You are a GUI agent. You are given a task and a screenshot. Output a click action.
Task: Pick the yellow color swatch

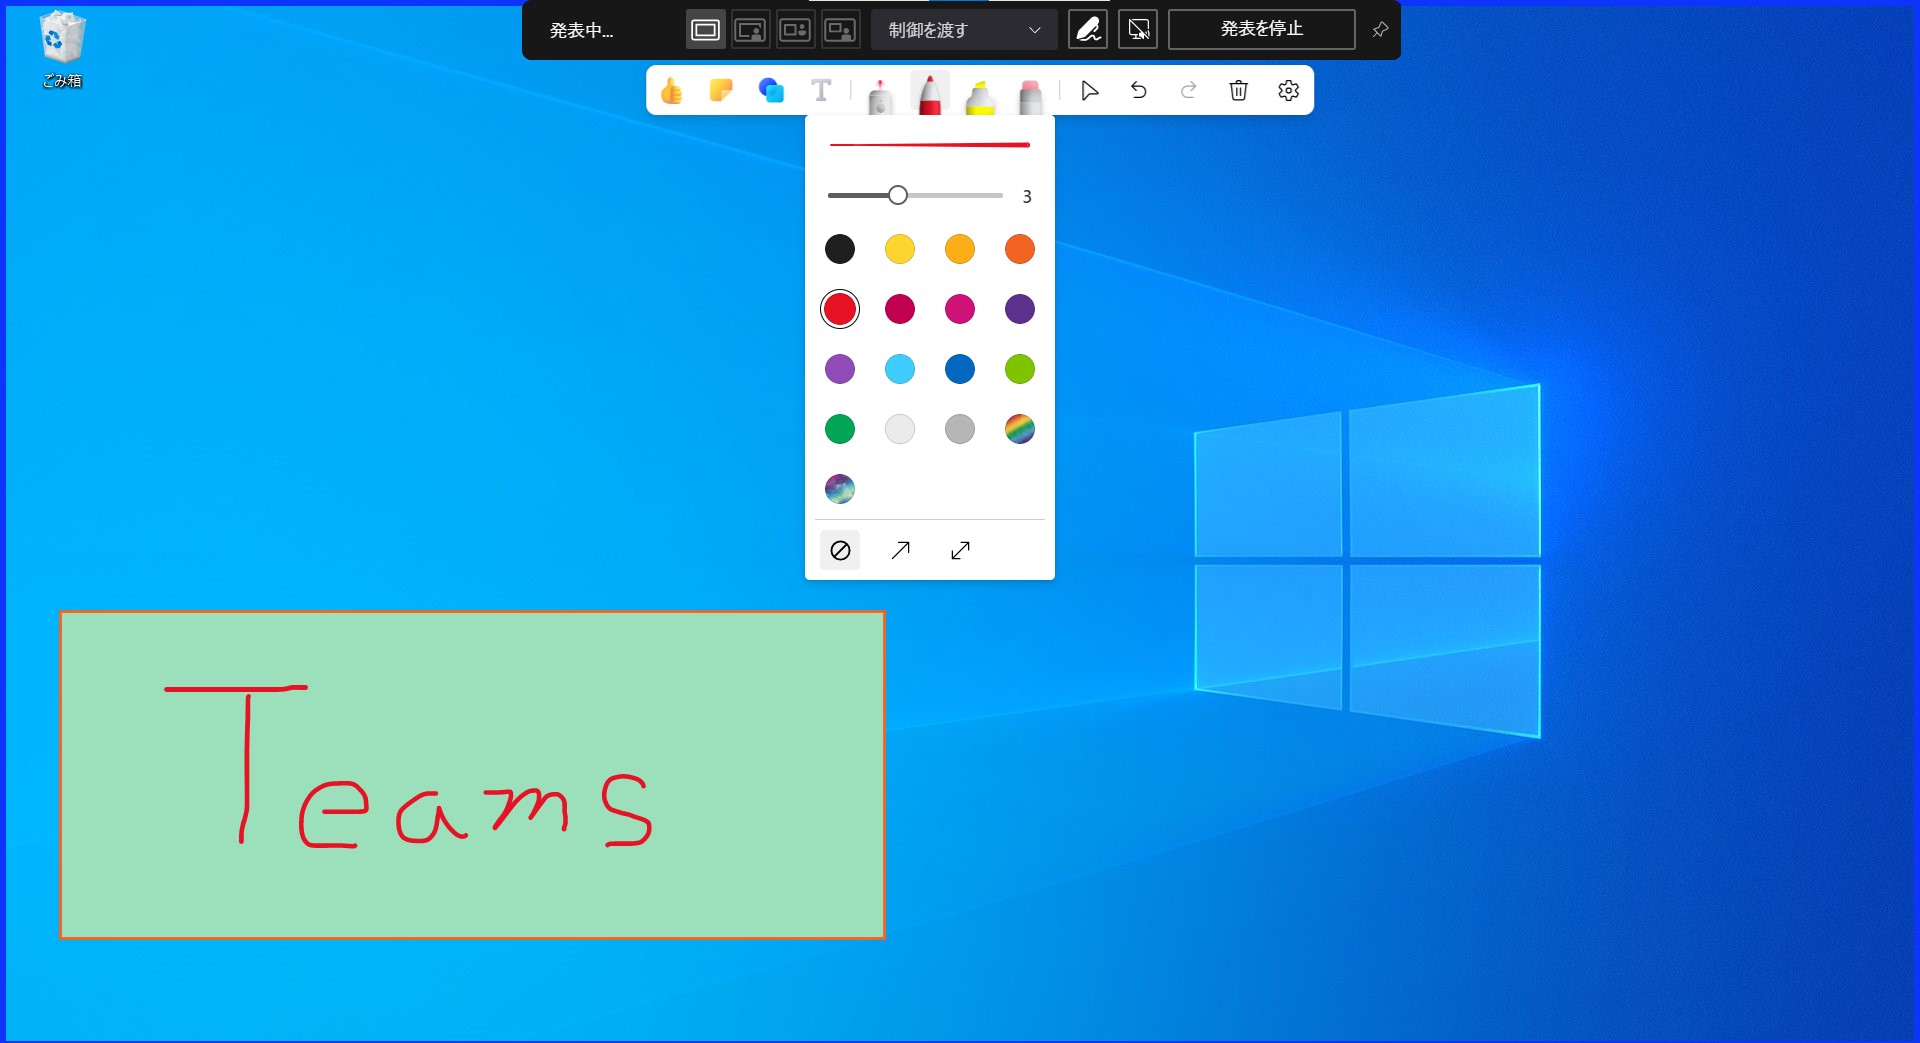900,249
